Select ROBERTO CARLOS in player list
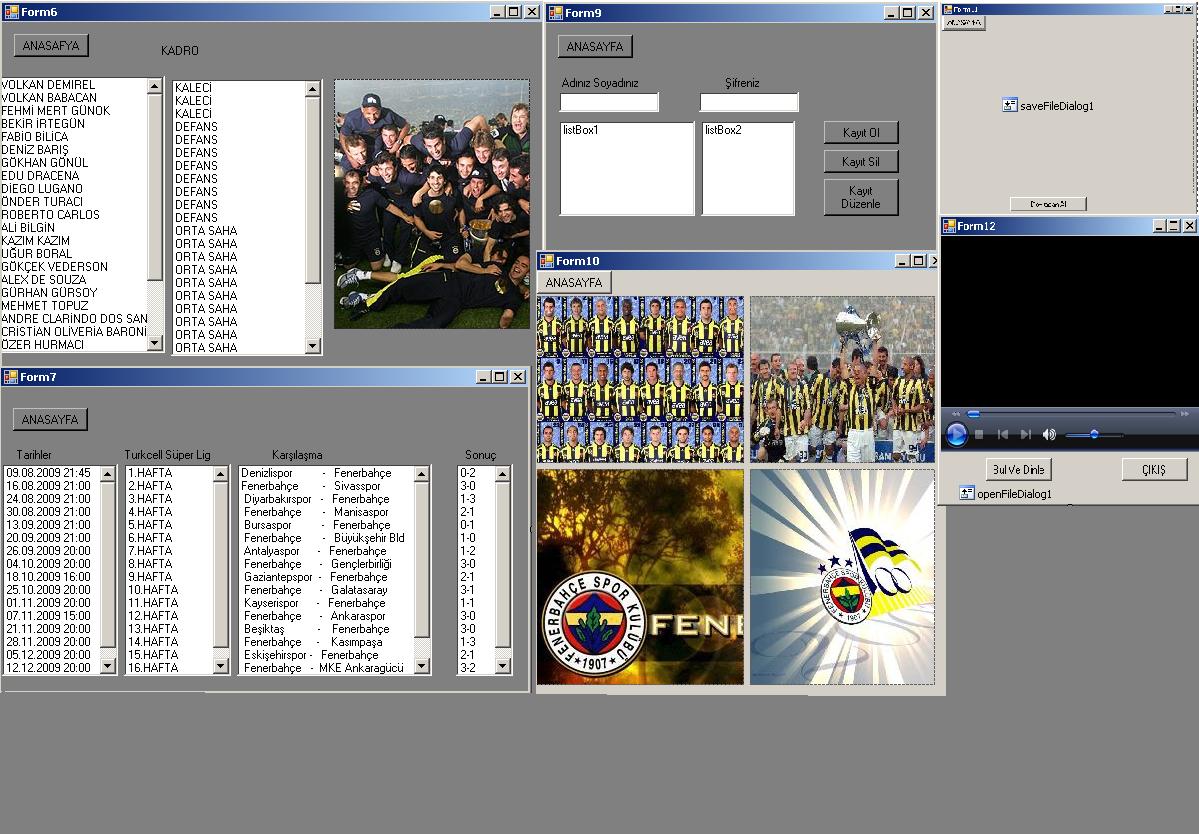1199x834 pixels. coord(50,214)
